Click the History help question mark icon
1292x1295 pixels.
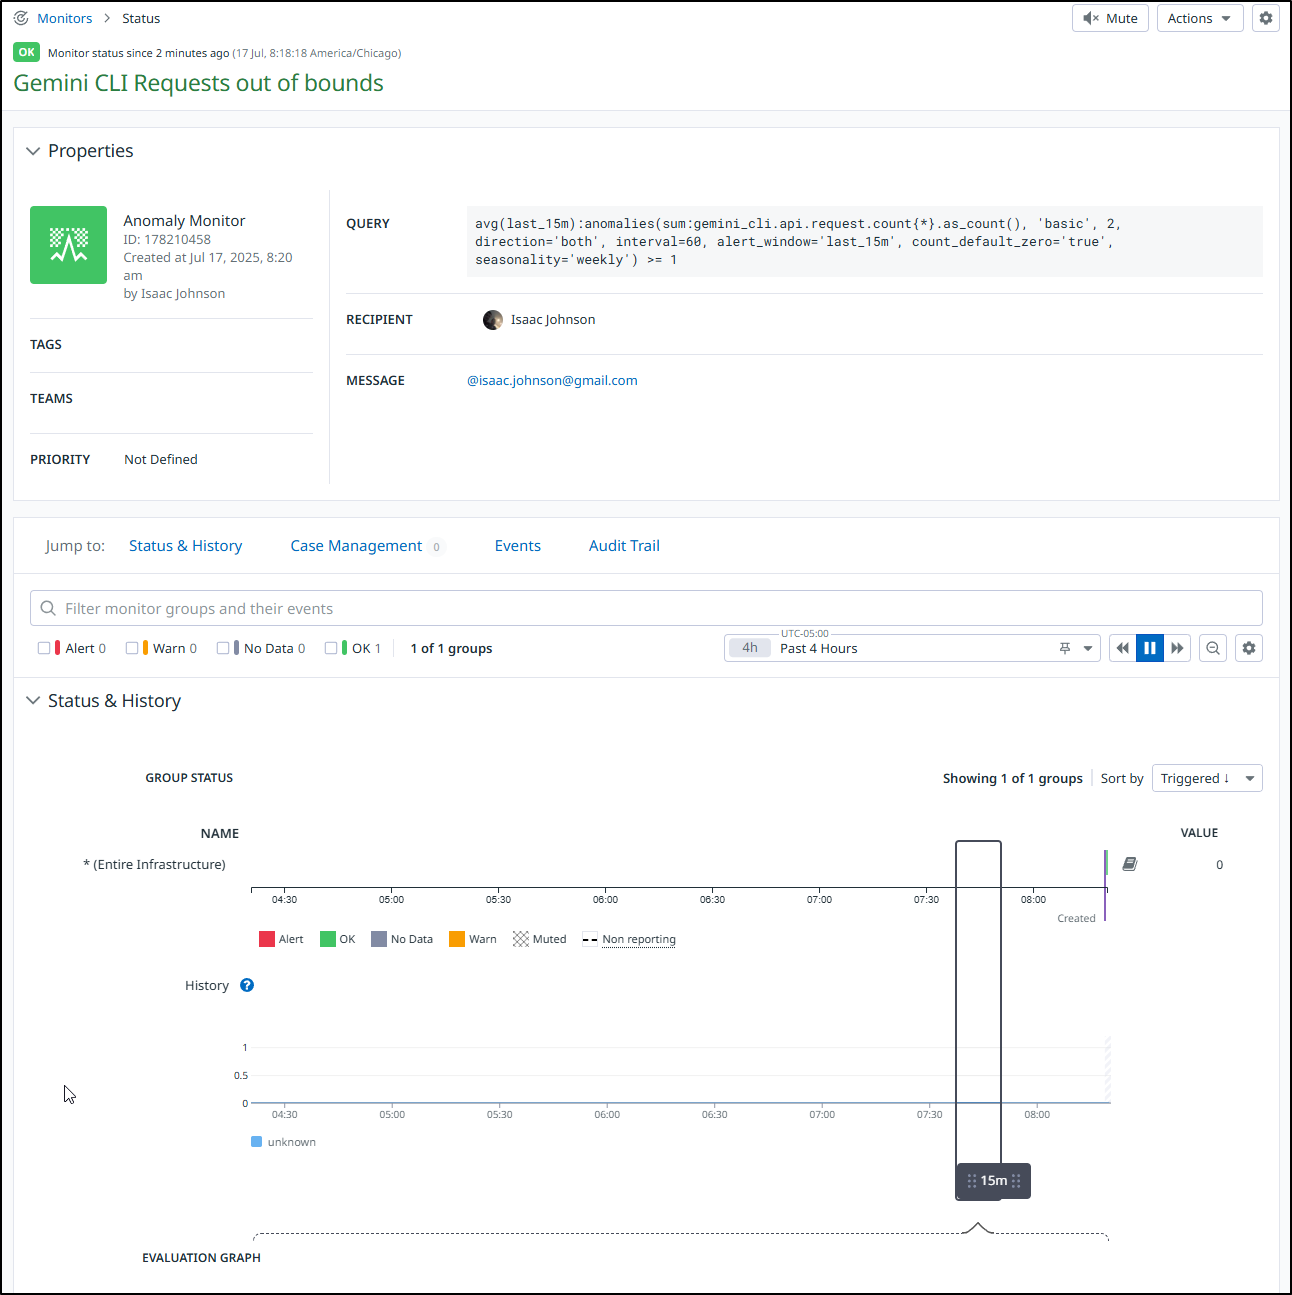[x=247, y=985]
